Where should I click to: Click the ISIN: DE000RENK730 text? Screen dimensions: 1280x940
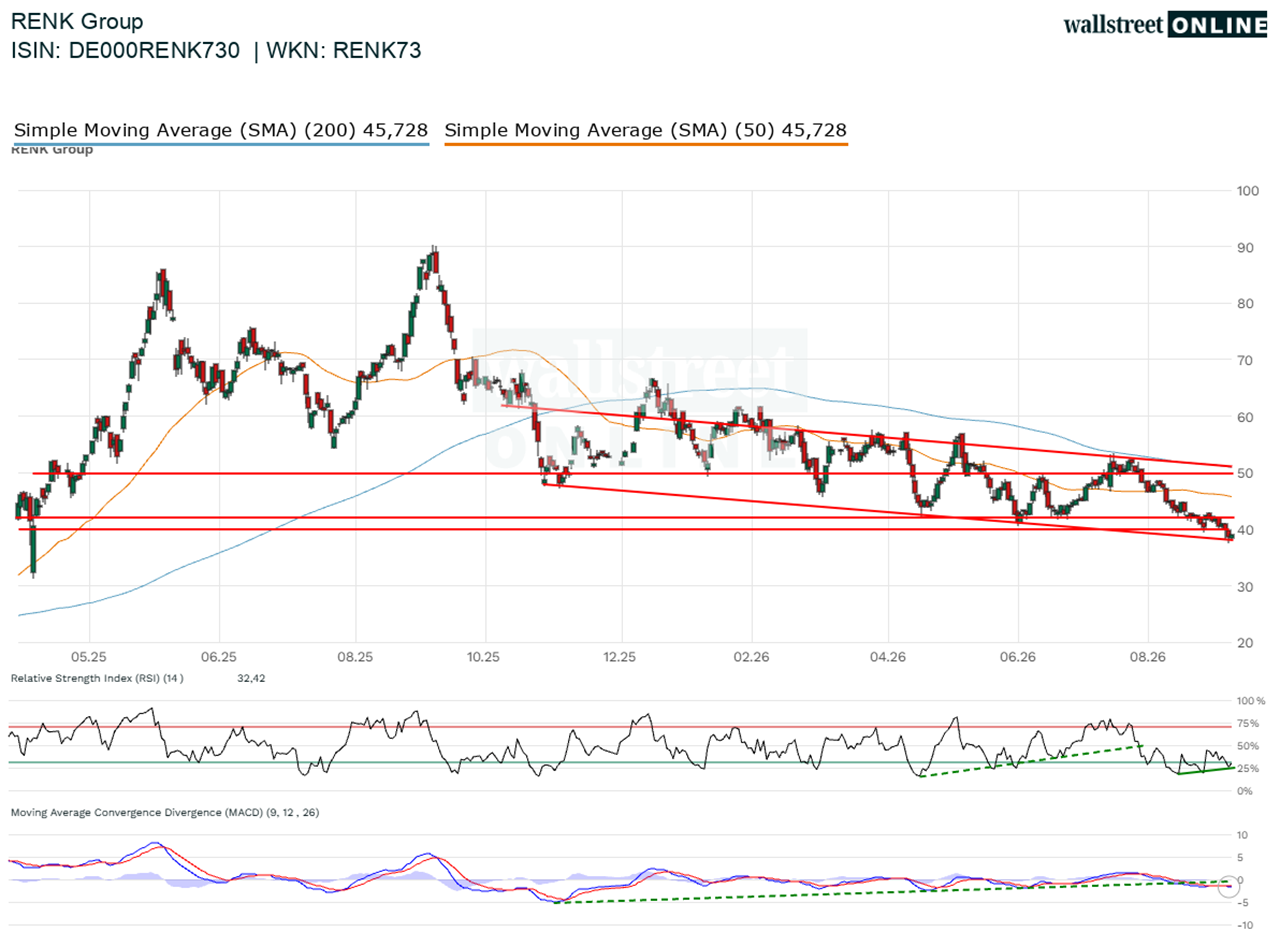125,52
